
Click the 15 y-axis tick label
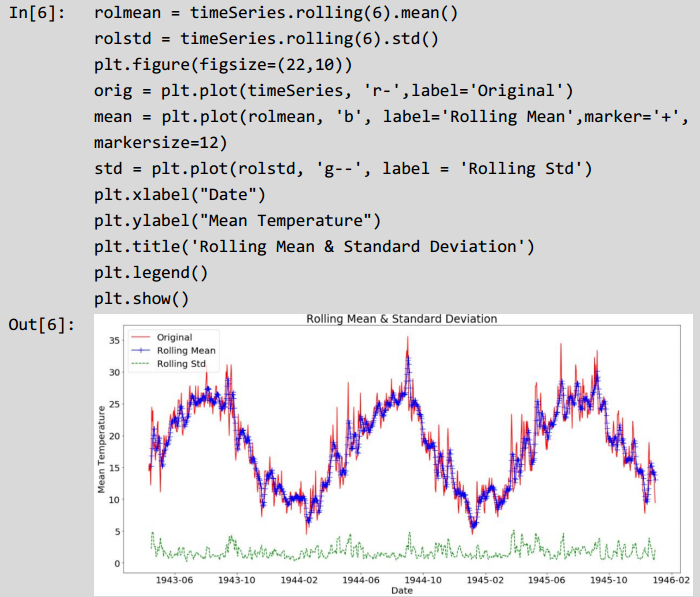114,468
